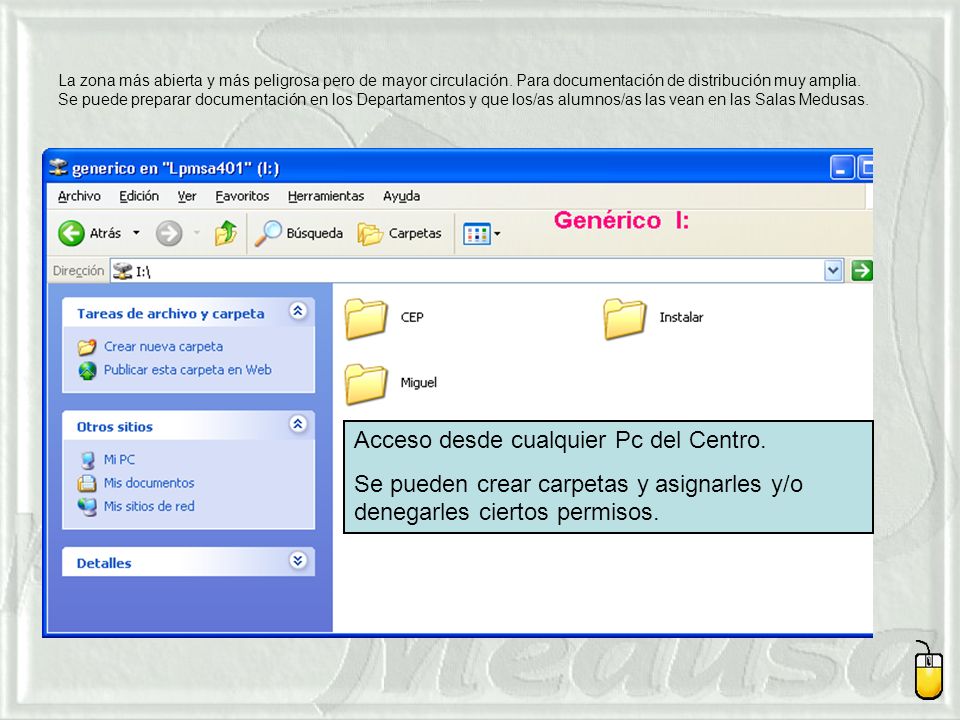Click the Tareas de archivo y carpeta heading
Image resolution: width=960 pixels, height=720 pixels.
click(171, 313)
